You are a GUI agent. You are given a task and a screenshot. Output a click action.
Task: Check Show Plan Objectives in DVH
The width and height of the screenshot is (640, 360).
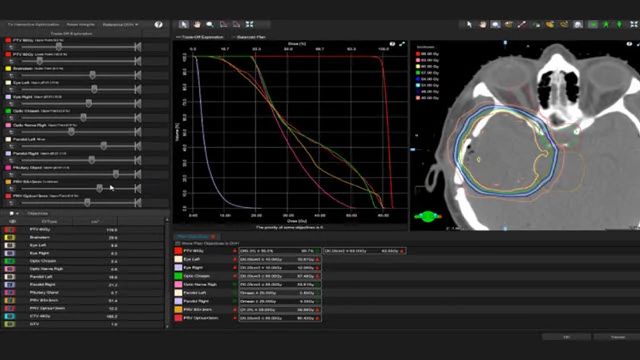[178, 243]
